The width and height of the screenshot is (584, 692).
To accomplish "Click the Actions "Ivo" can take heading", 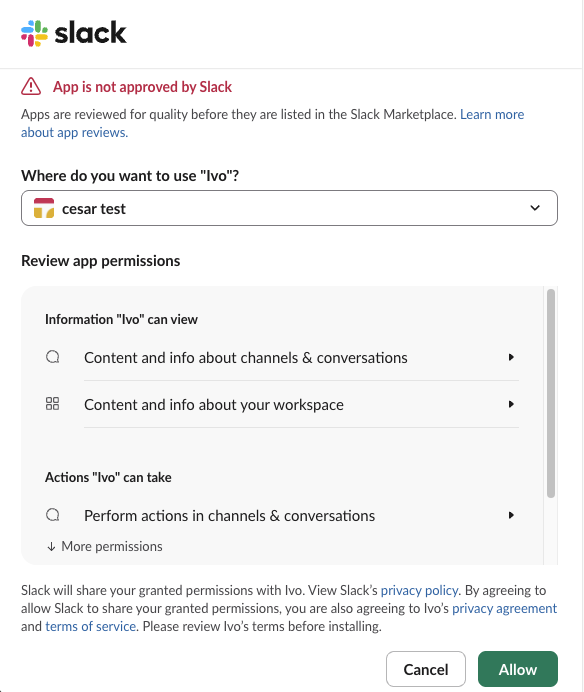I will [108, 477].
